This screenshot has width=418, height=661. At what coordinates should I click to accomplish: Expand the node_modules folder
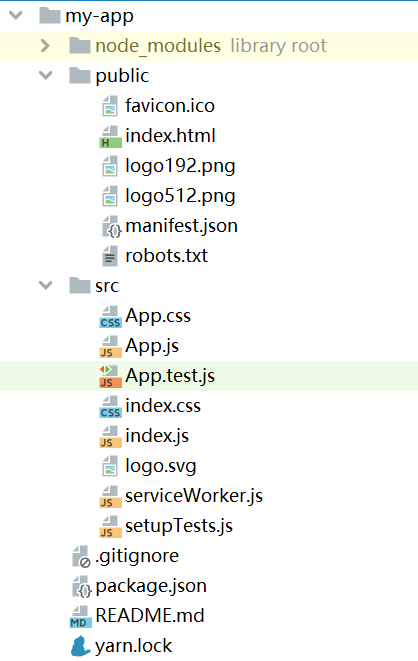[x=45, y=46]
